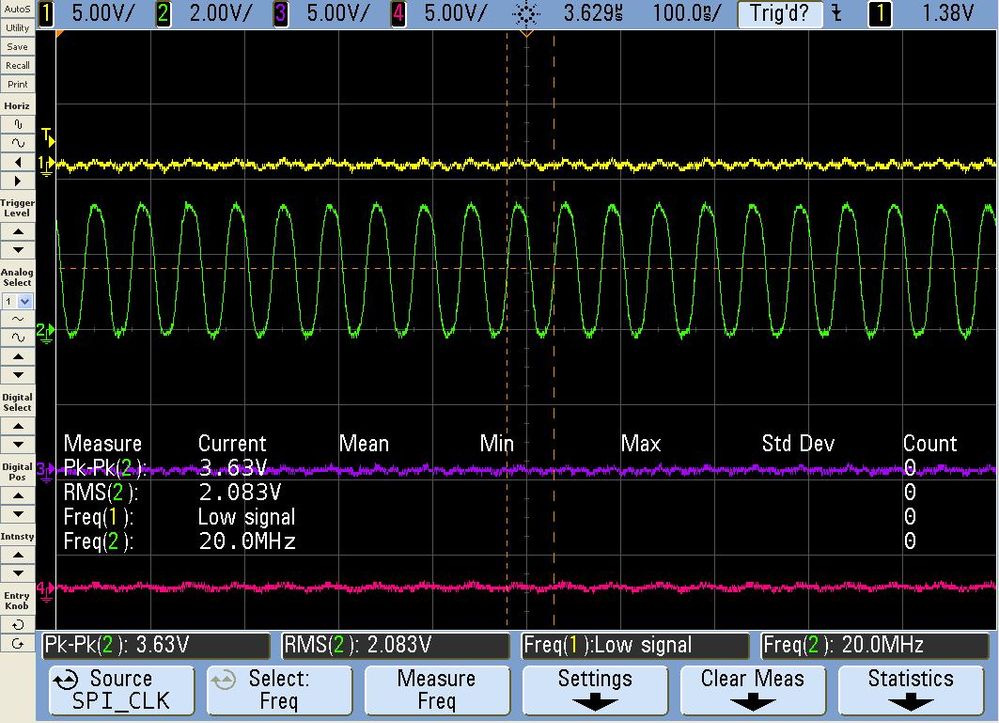
Task: Click the Freq(2): 20.0MHz measurement box
Action: [x=874, y=645]
